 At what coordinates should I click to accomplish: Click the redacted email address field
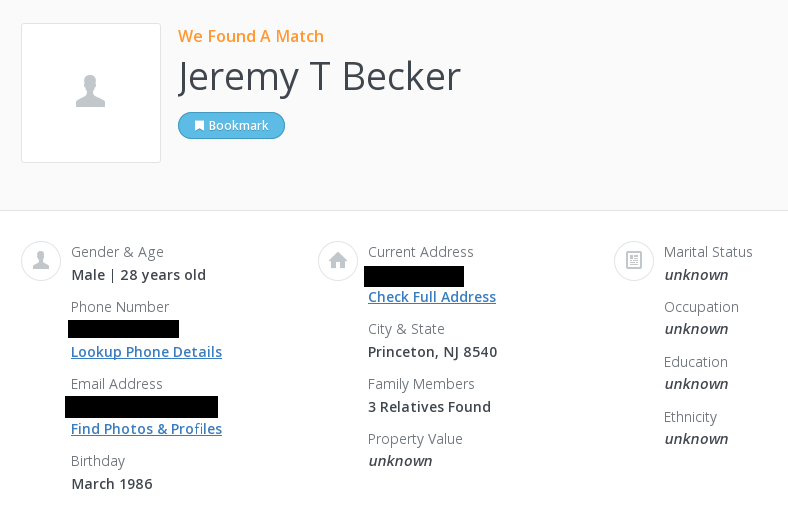[142, 407]
